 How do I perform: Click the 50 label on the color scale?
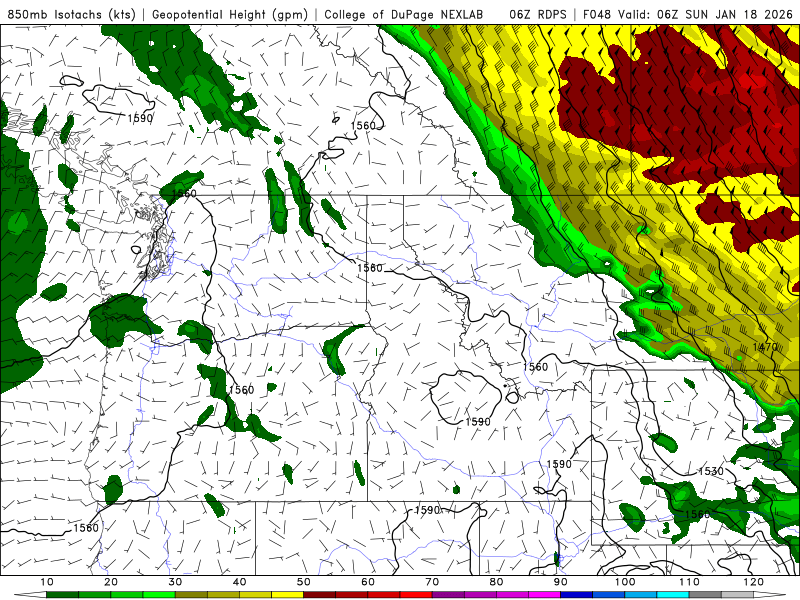304,582
